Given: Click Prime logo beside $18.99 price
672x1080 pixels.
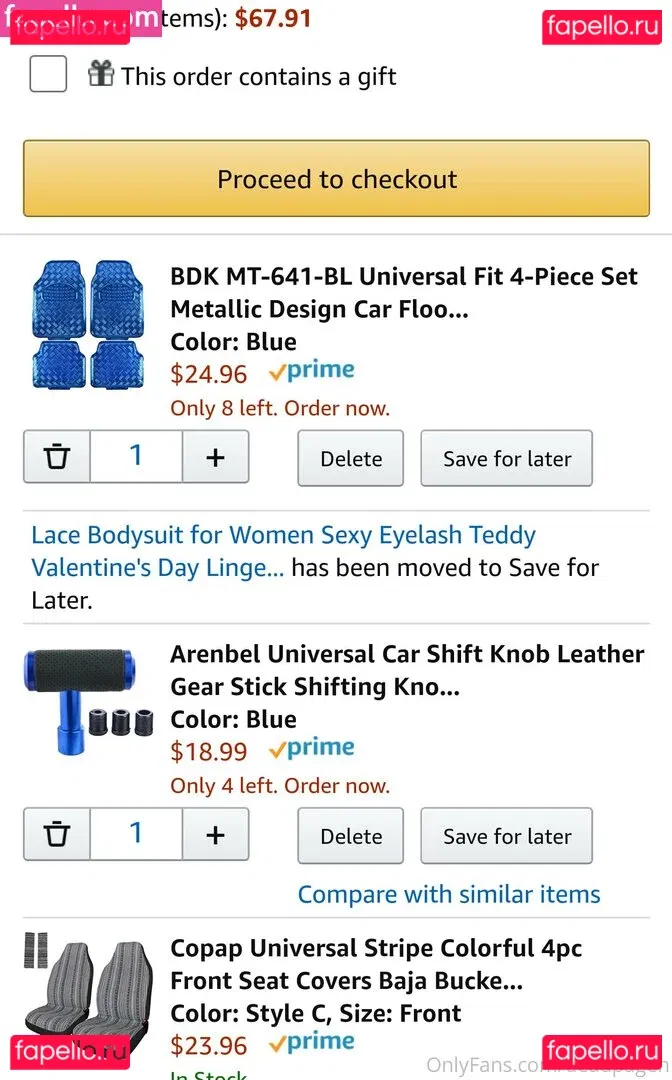Looking at the screenshot, I should tap(311, 749).
